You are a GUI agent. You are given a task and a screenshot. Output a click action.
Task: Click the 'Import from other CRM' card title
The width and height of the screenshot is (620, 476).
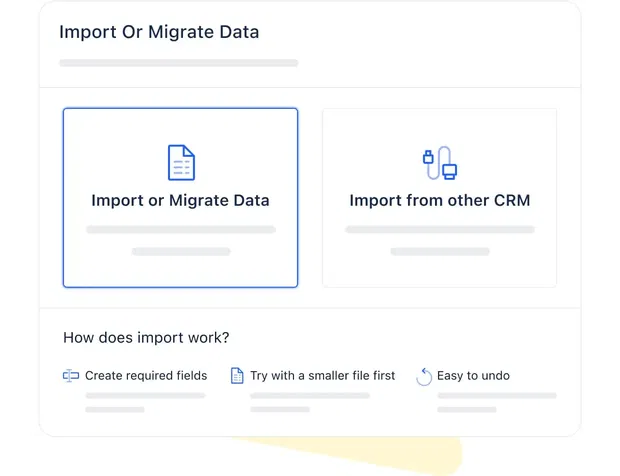(x=440, y=200)
